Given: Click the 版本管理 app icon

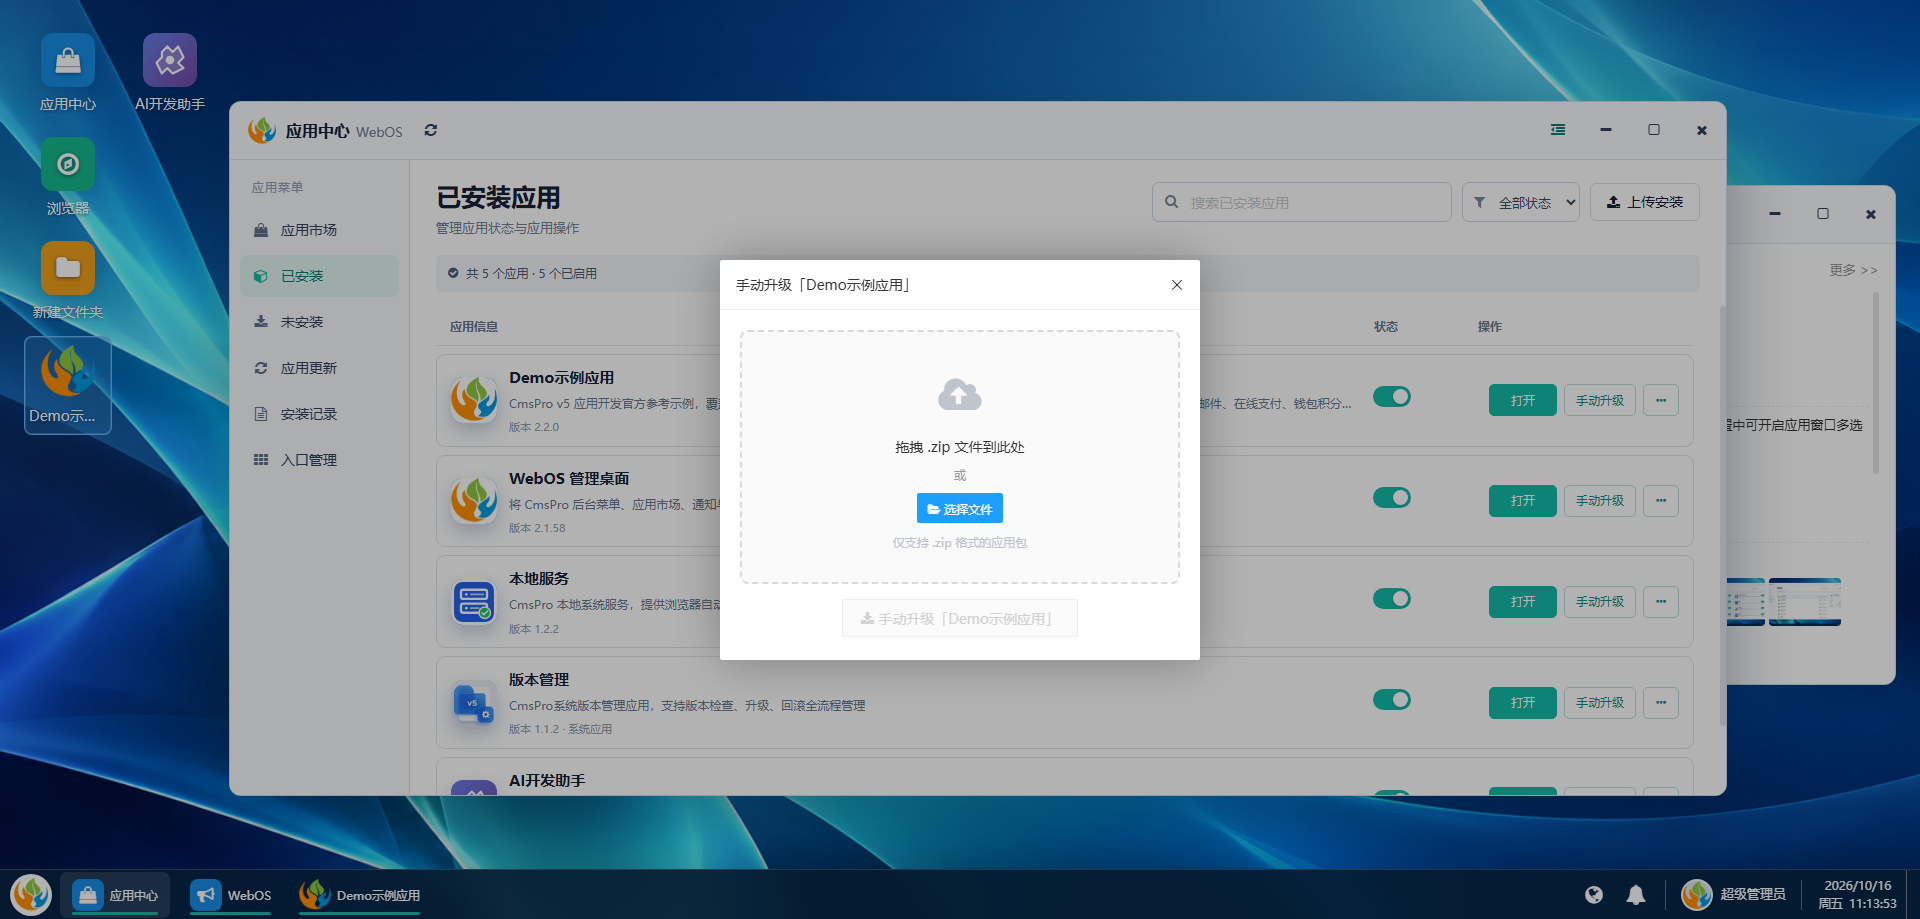Looking at the screenshot, I should 474,703.
